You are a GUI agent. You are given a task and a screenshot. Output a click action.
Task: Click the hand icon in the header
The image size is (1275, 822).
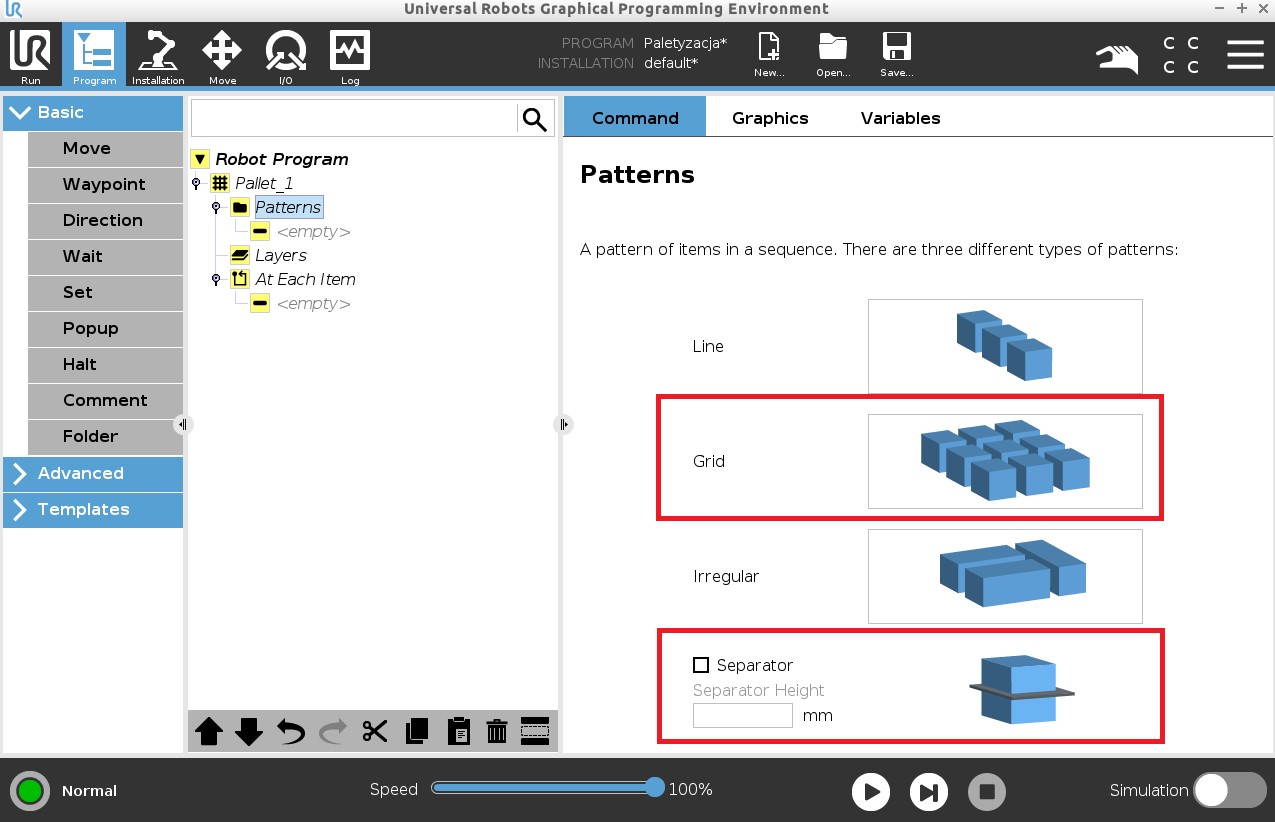[1118, 57]
